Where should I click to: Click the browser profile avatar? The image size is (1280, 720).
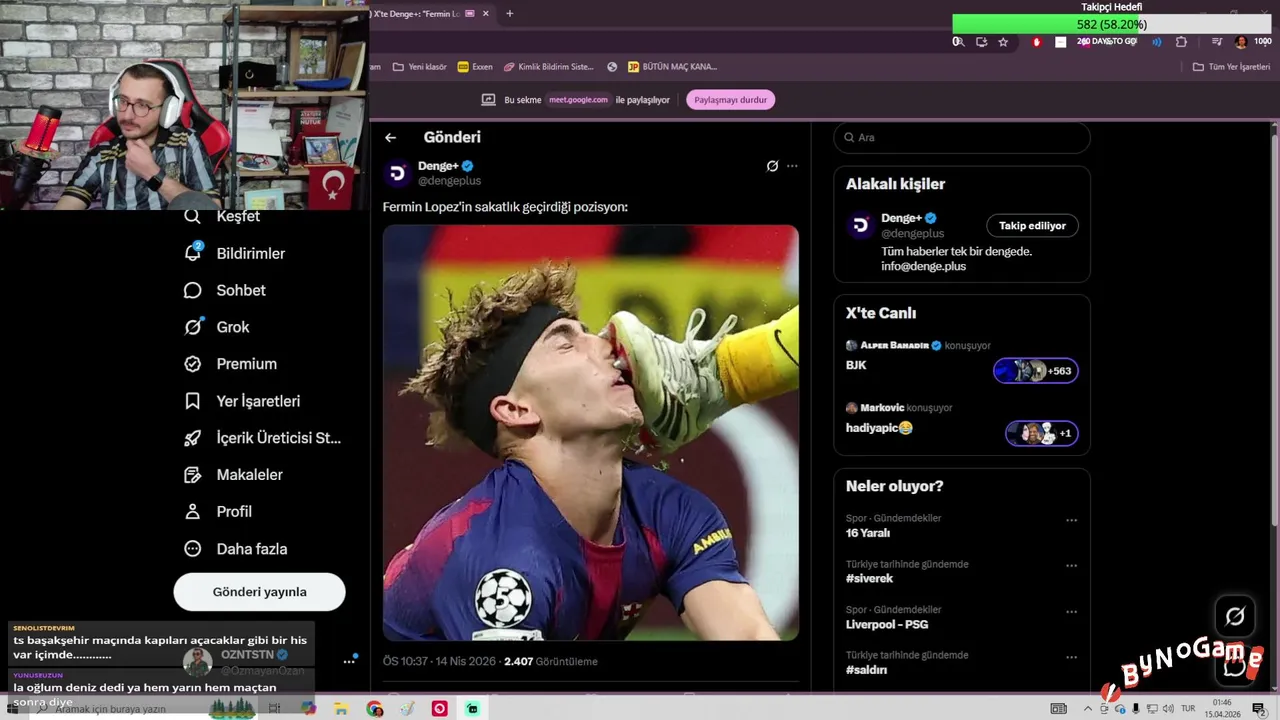(1240, 42)
